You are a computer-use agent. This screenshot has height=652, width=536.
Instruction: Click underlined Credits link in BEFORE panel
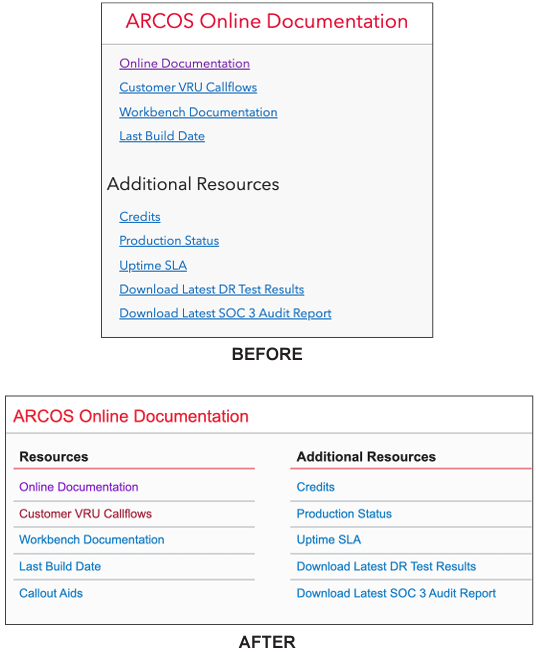pos(140,217)
